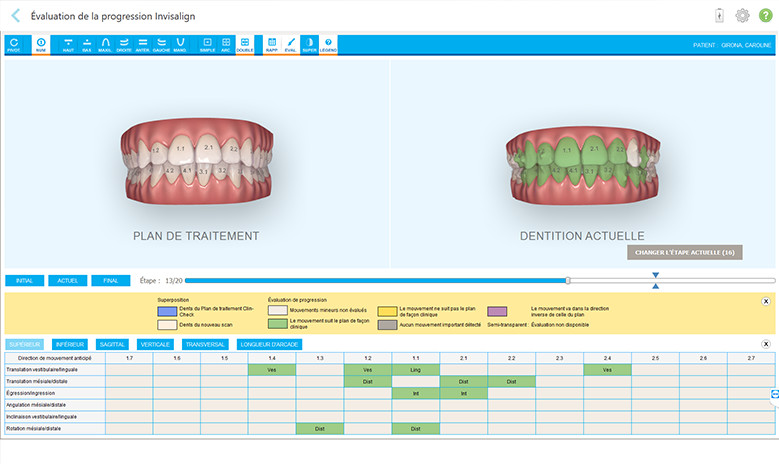Click the 'Dist' translation cell under tooth 1.2
The width and height of the screenshot is (779, 464).
pos(368,382)
